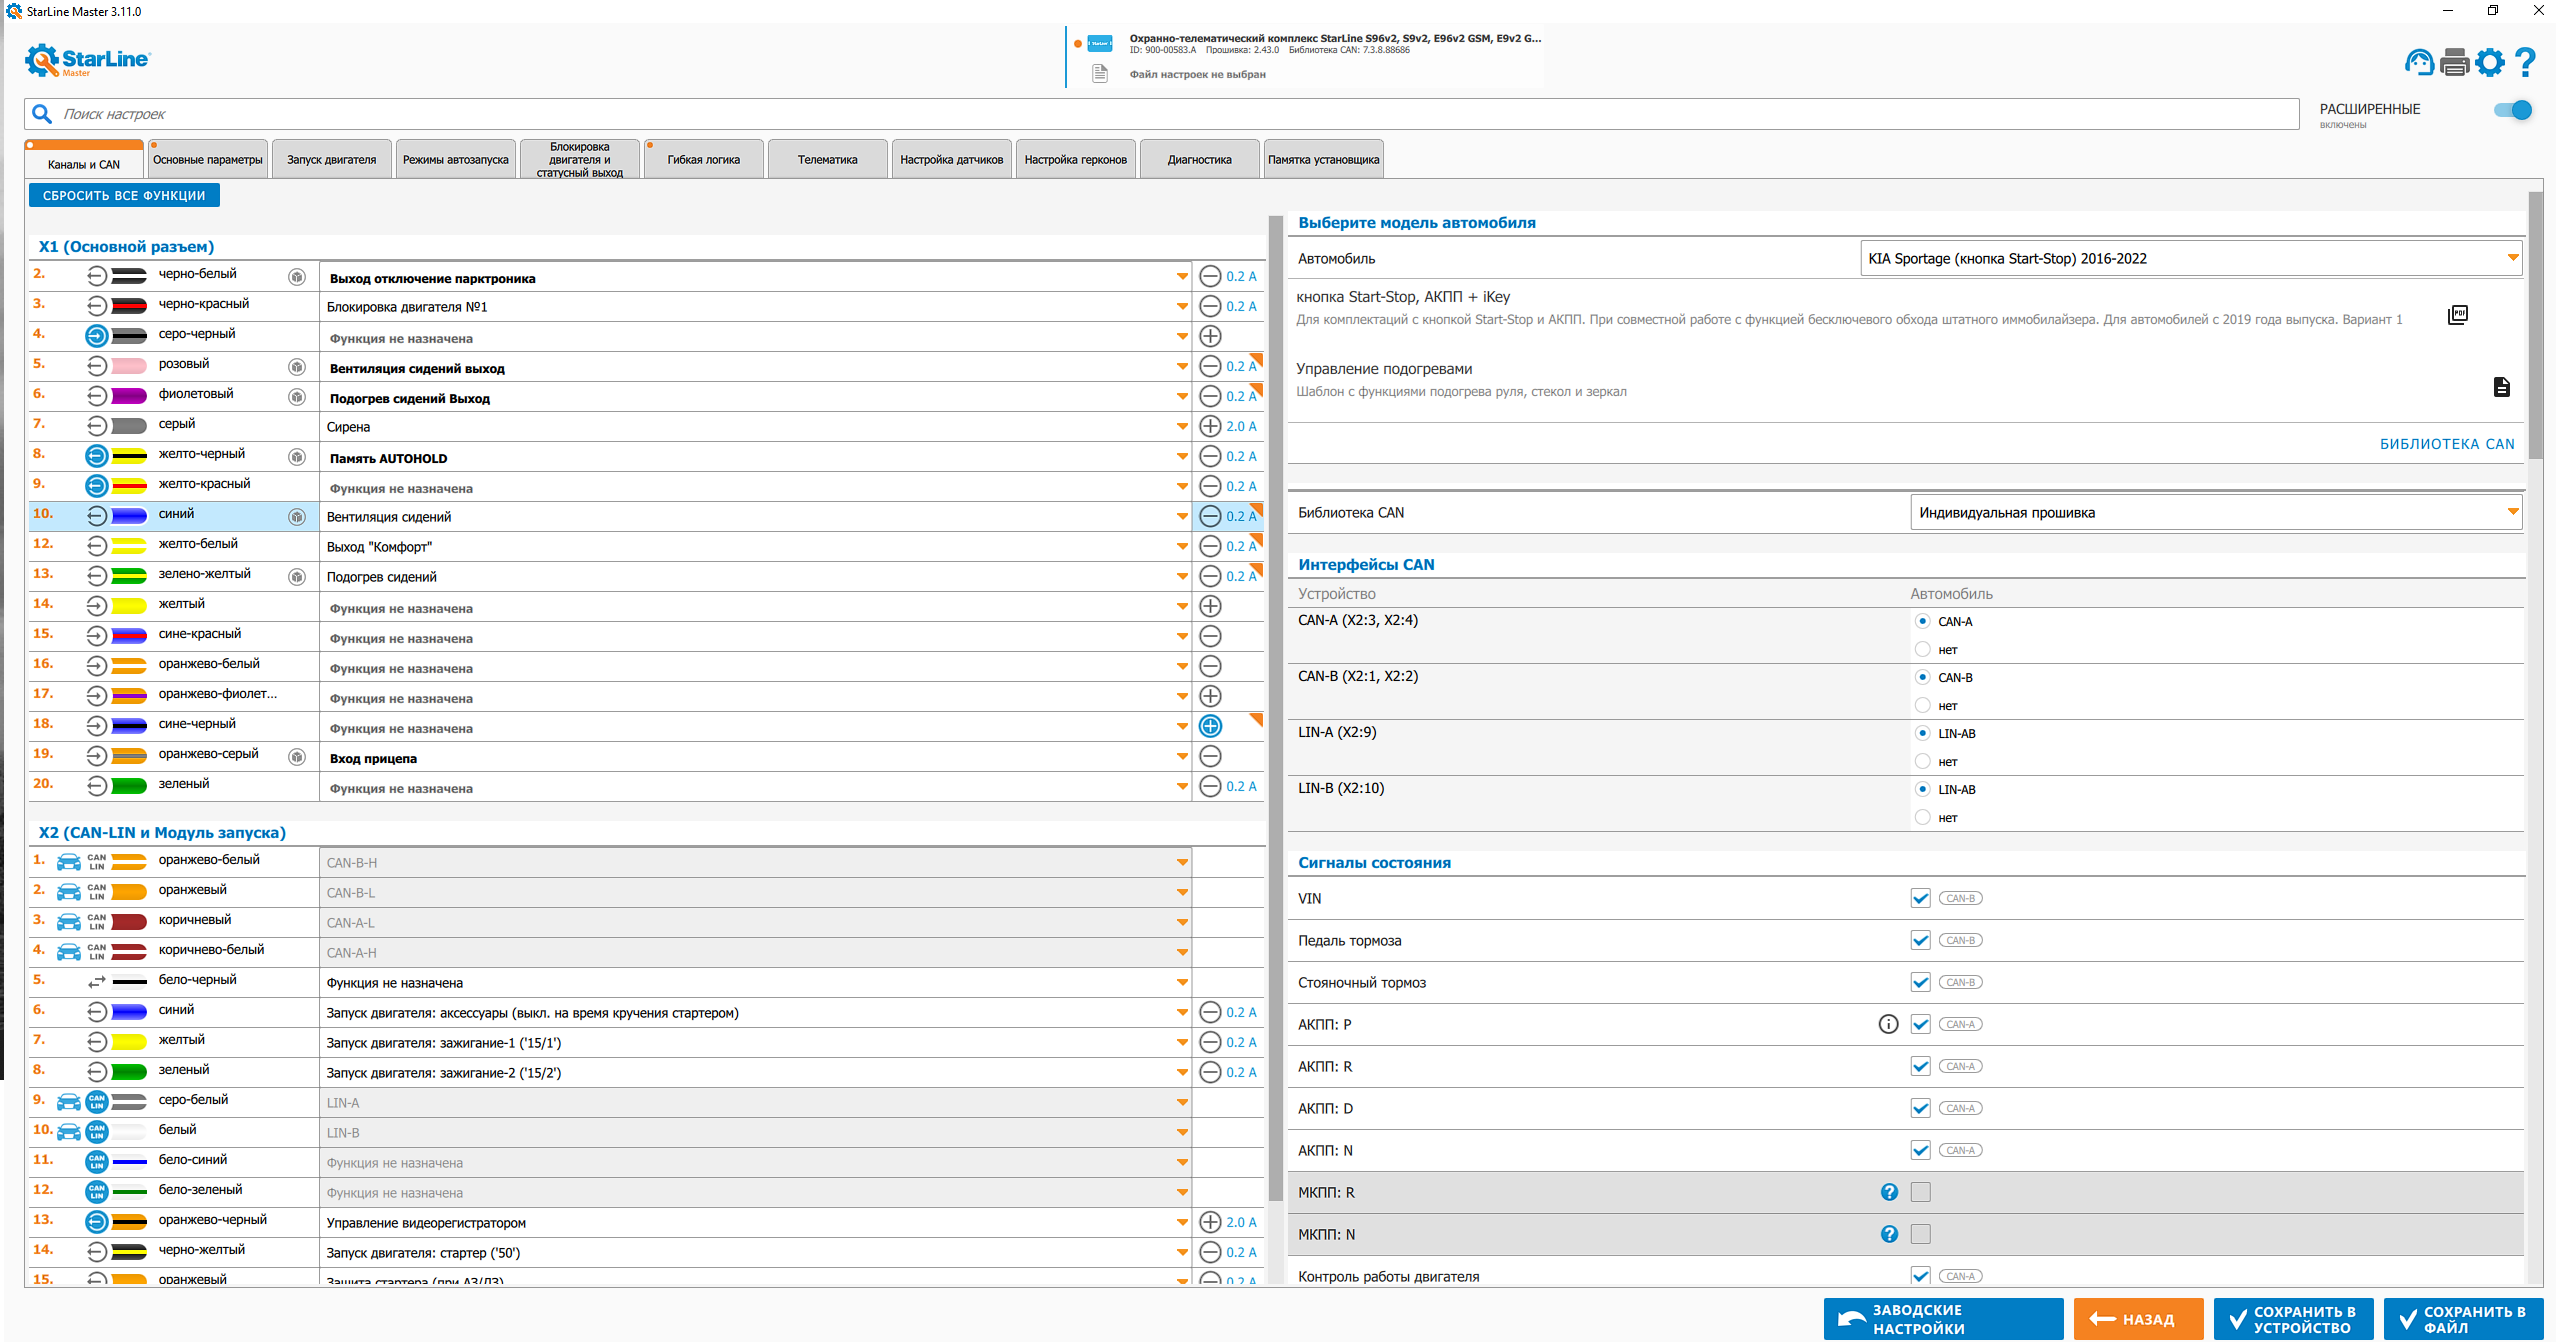The width and height of the screenshot is (2556, 1342).
Task: Toggle the РАСШИРЕННЫЕ advanced settings switch
Action: tap(2512, 111)
